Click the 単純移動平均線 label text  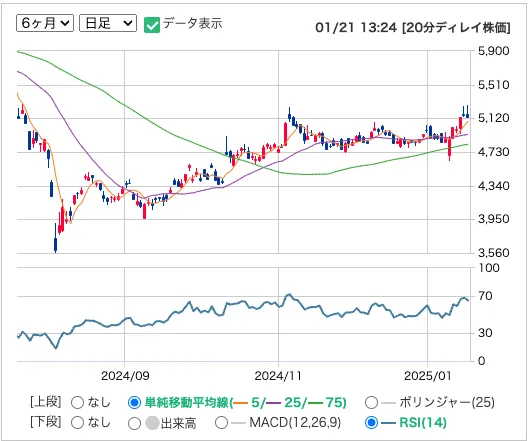(187, 402)
